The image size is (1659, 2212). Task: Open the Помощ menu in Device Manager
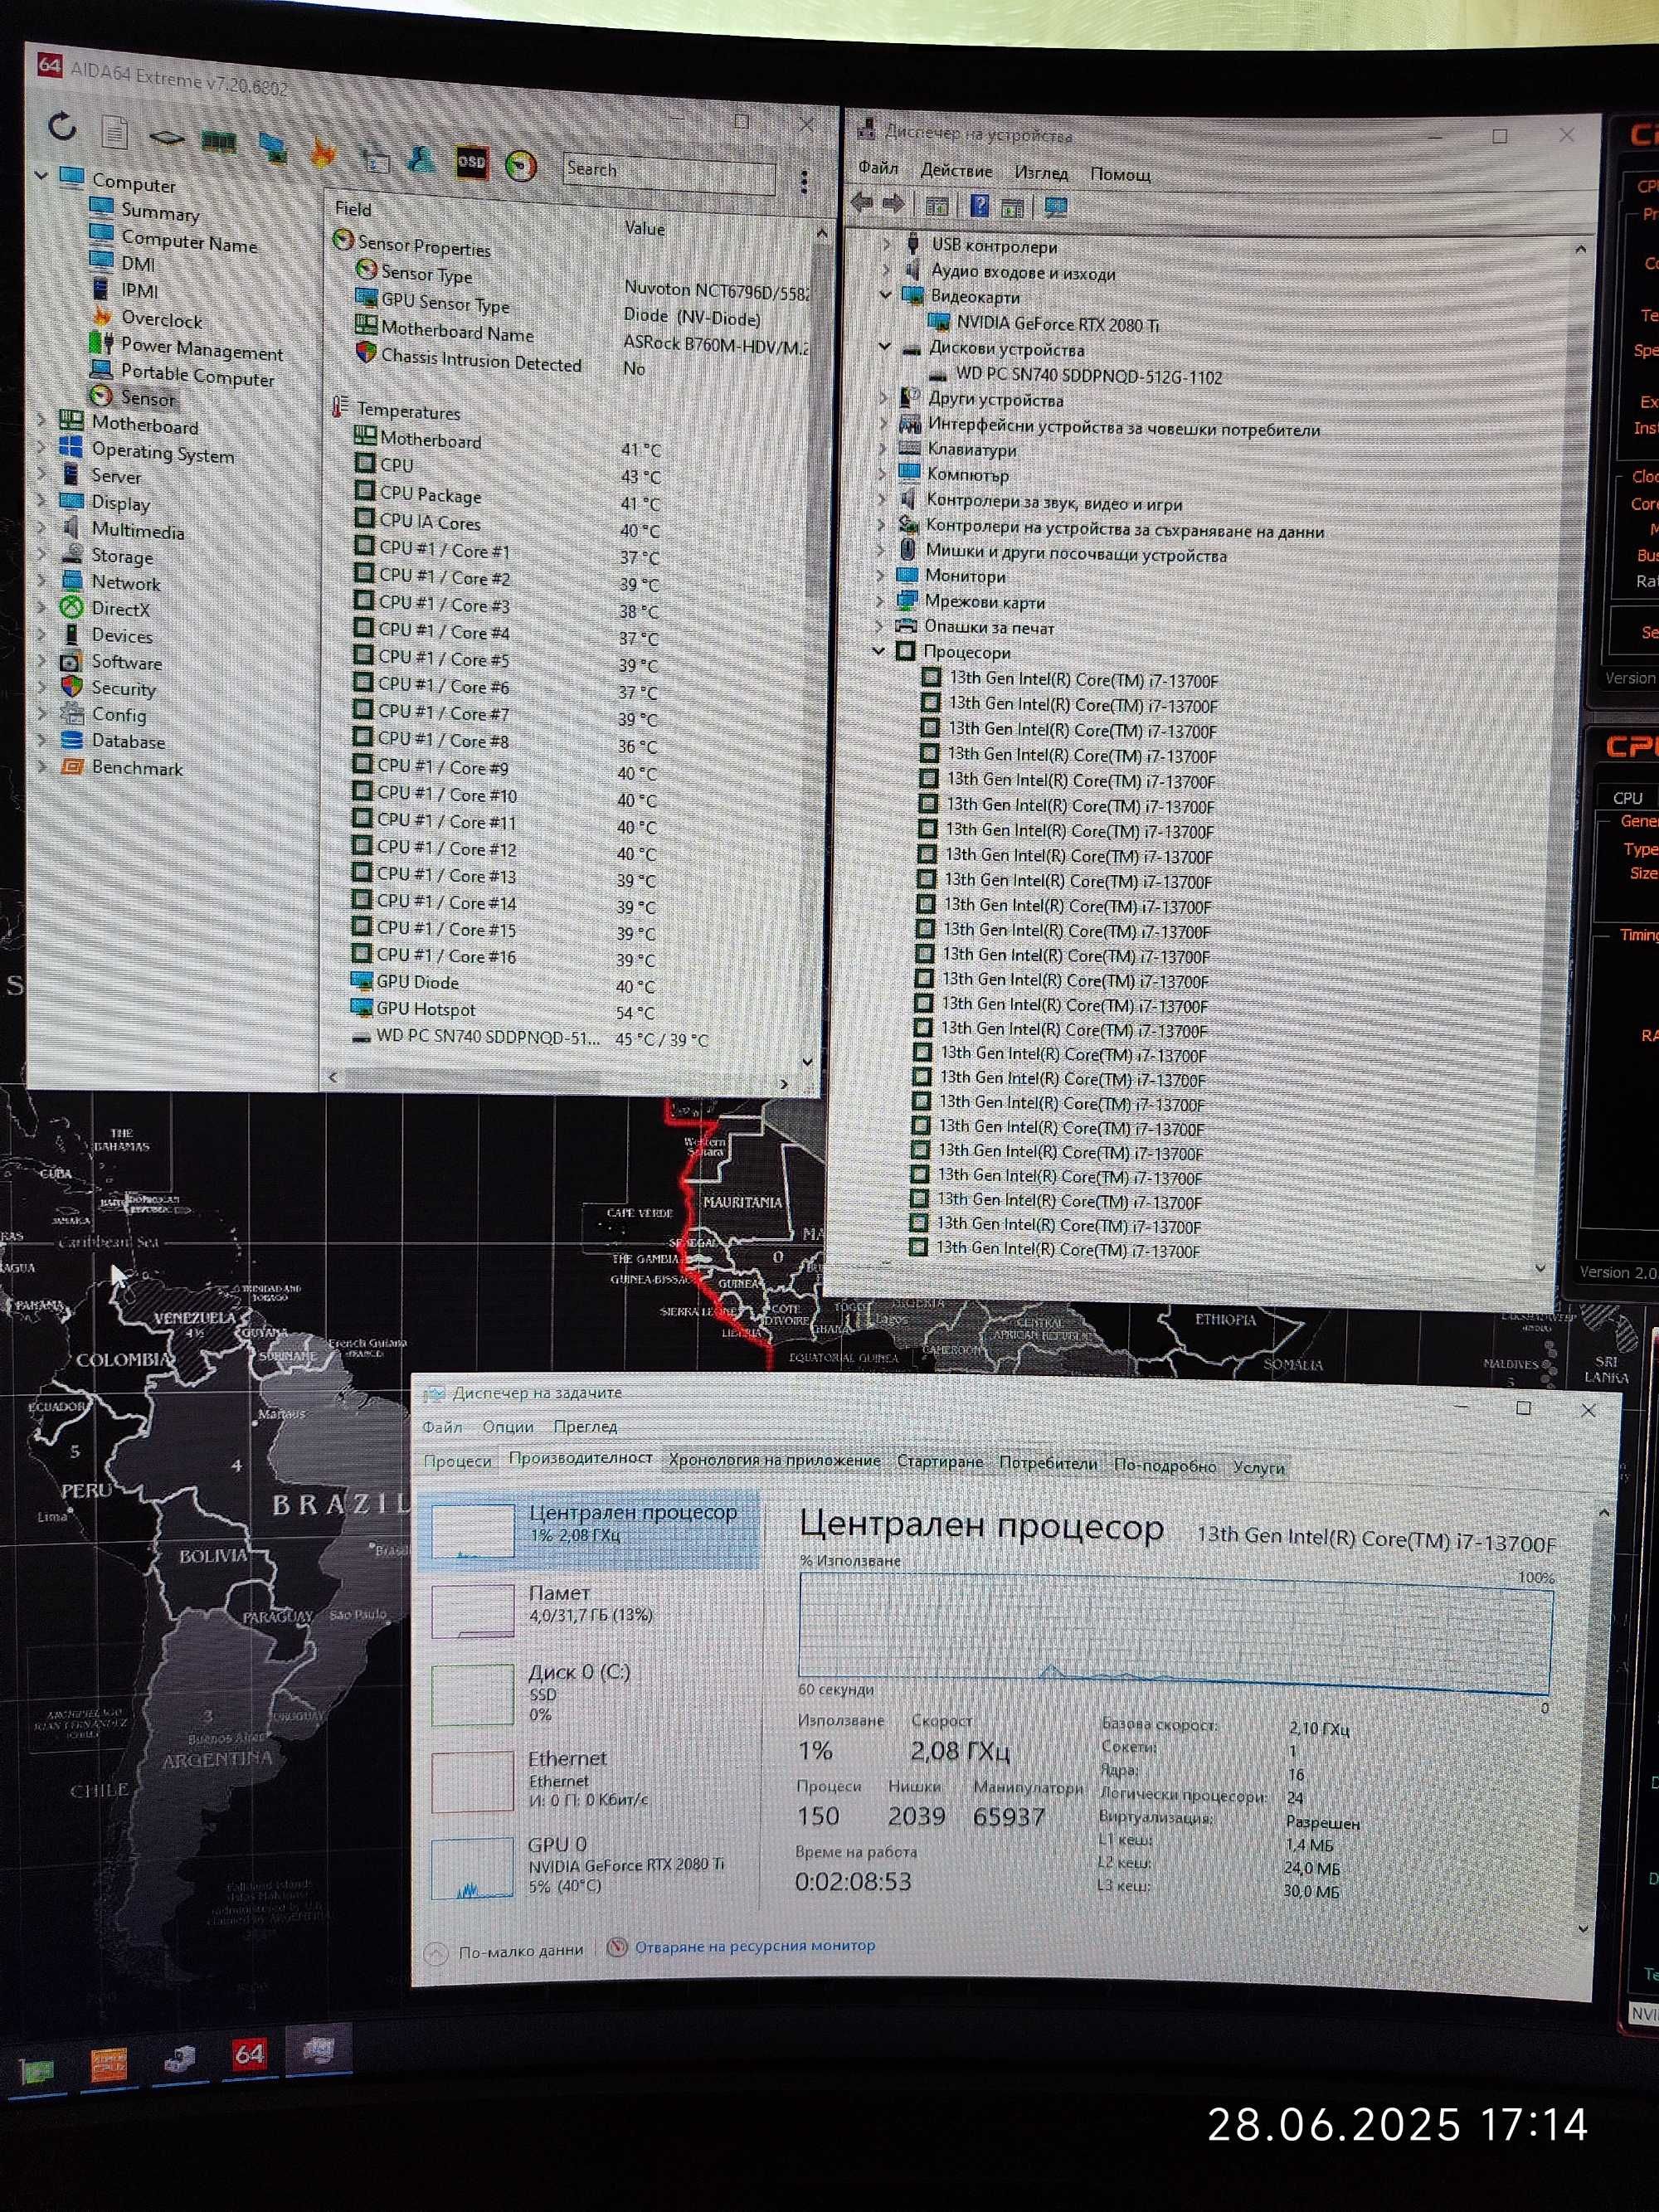(1120, 175)
